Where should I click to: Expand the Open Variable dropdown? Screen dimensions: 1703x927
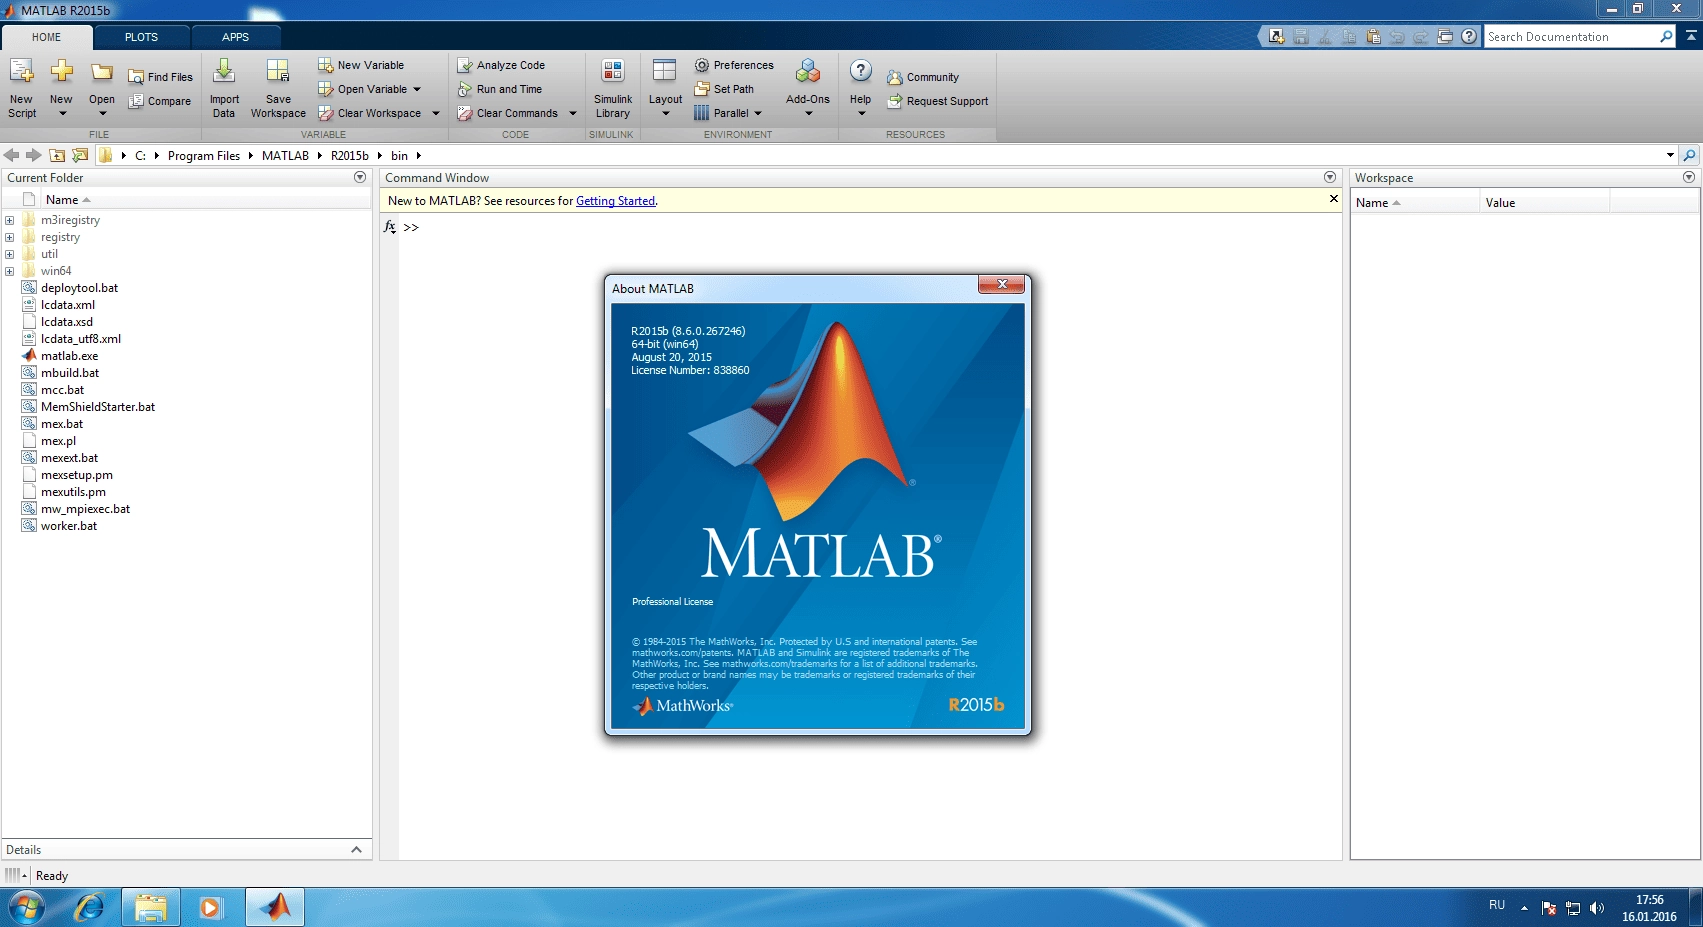point(417,89)
